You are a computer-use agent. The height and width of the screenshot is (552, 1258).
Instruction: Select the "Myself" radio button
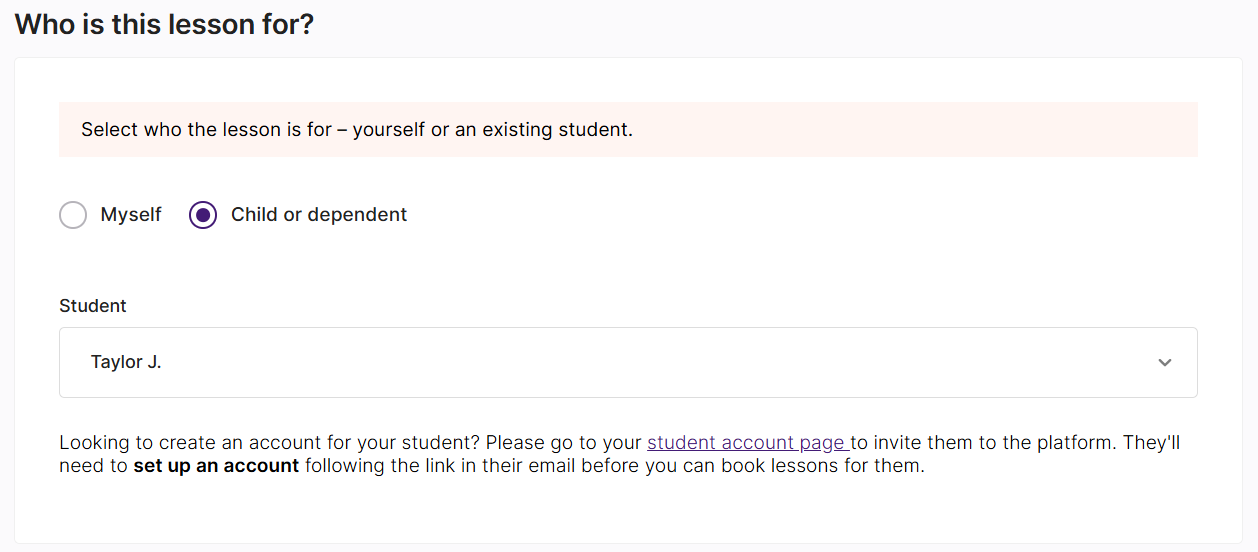click(x=73, y=215)
